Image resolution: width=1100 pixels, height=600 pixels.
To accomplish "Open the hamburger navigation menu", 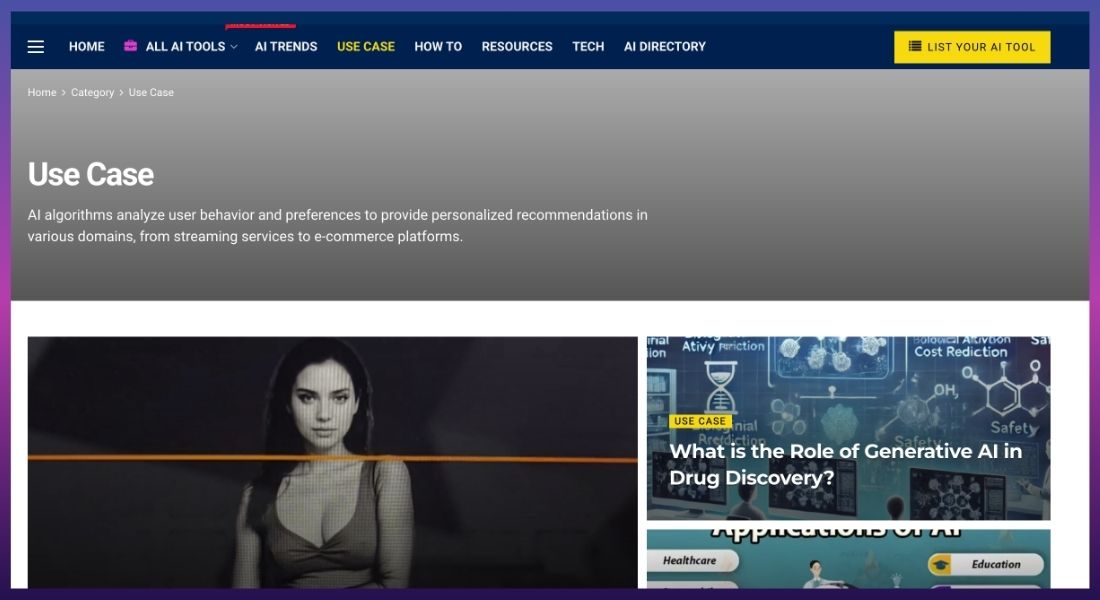I will [x=35, y=46].
